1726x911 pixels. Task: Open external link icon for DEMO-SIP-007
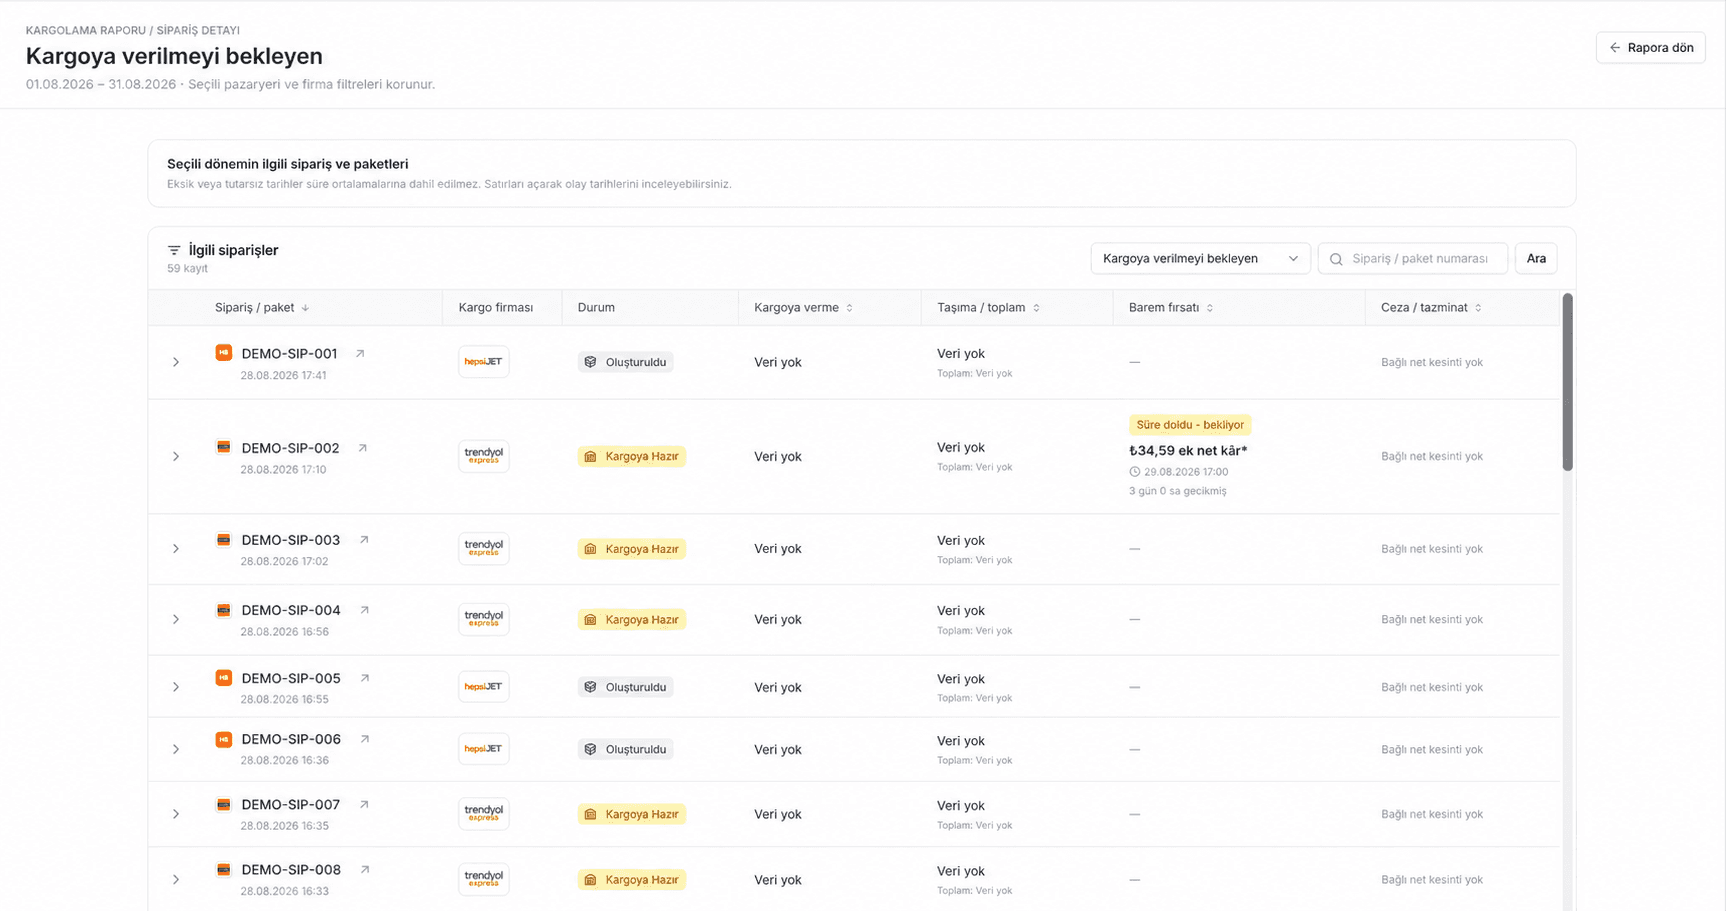point(364,804)
